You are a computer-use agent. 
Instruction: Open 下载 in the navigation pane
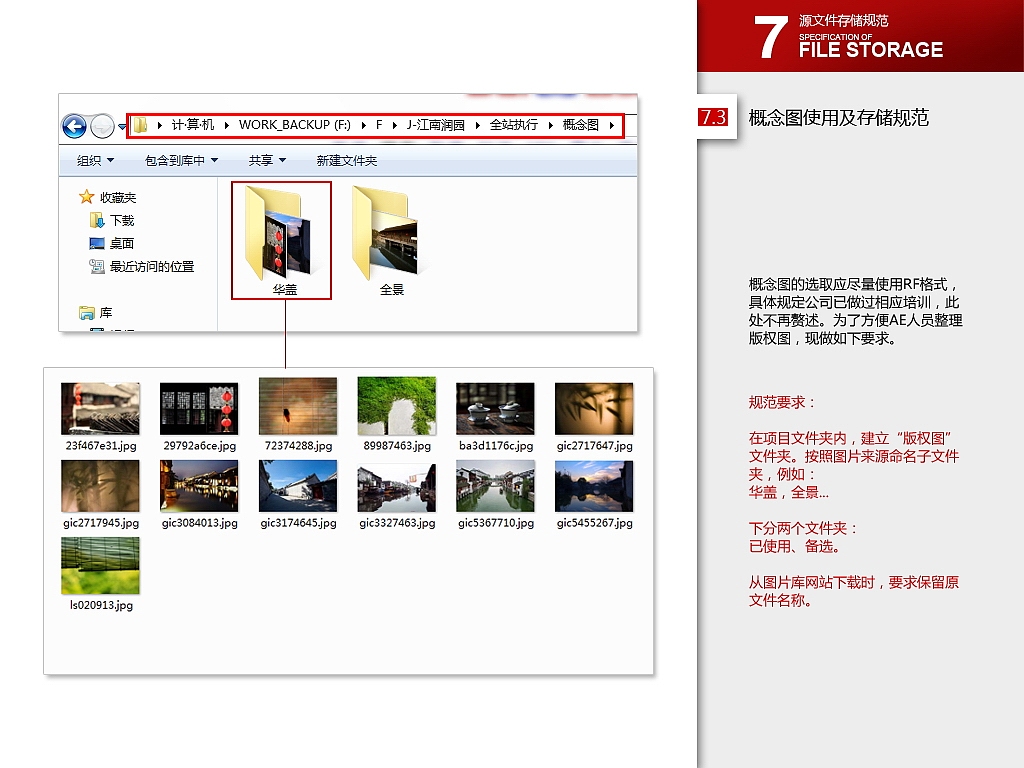(112, 221)
